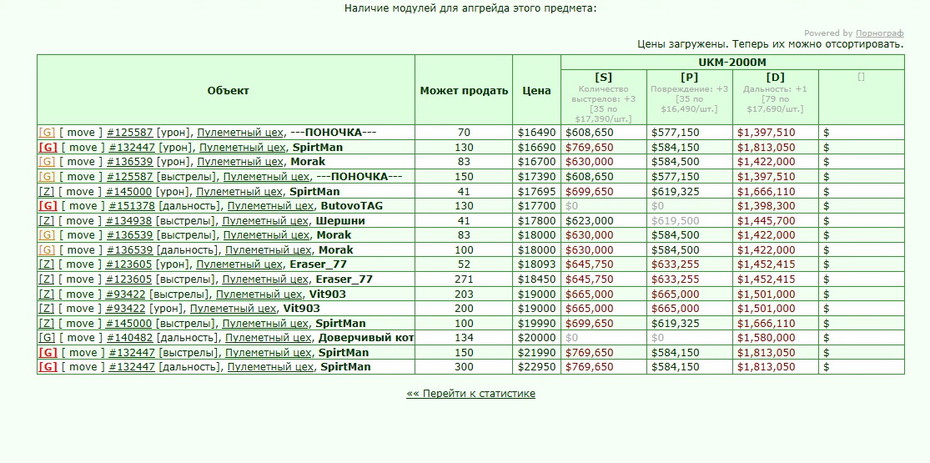The width and height of the screenshot is (930, 463).
Task: Sort by the Цена column header
Action: coord(536,91)
